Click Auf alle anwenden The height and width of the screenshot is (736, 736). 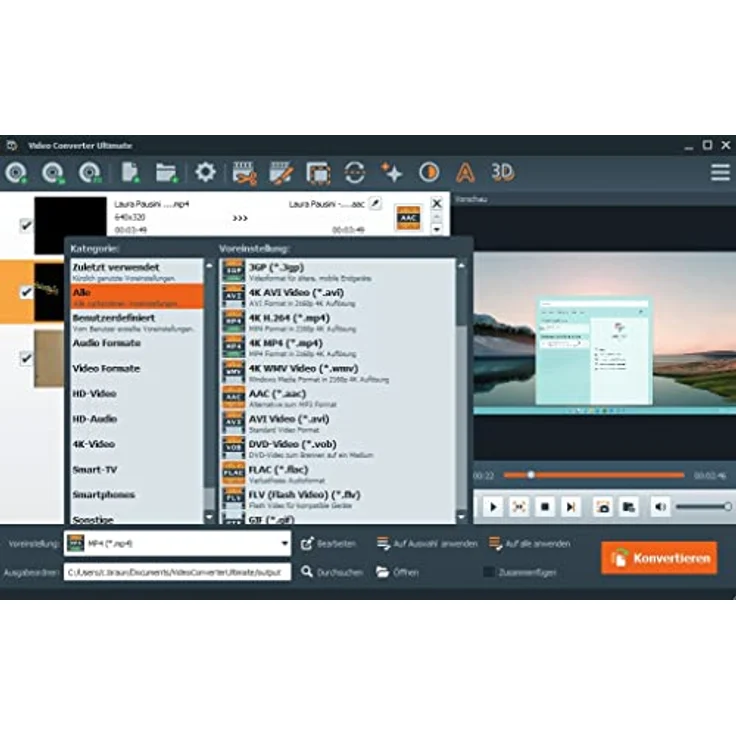(529, 544)
